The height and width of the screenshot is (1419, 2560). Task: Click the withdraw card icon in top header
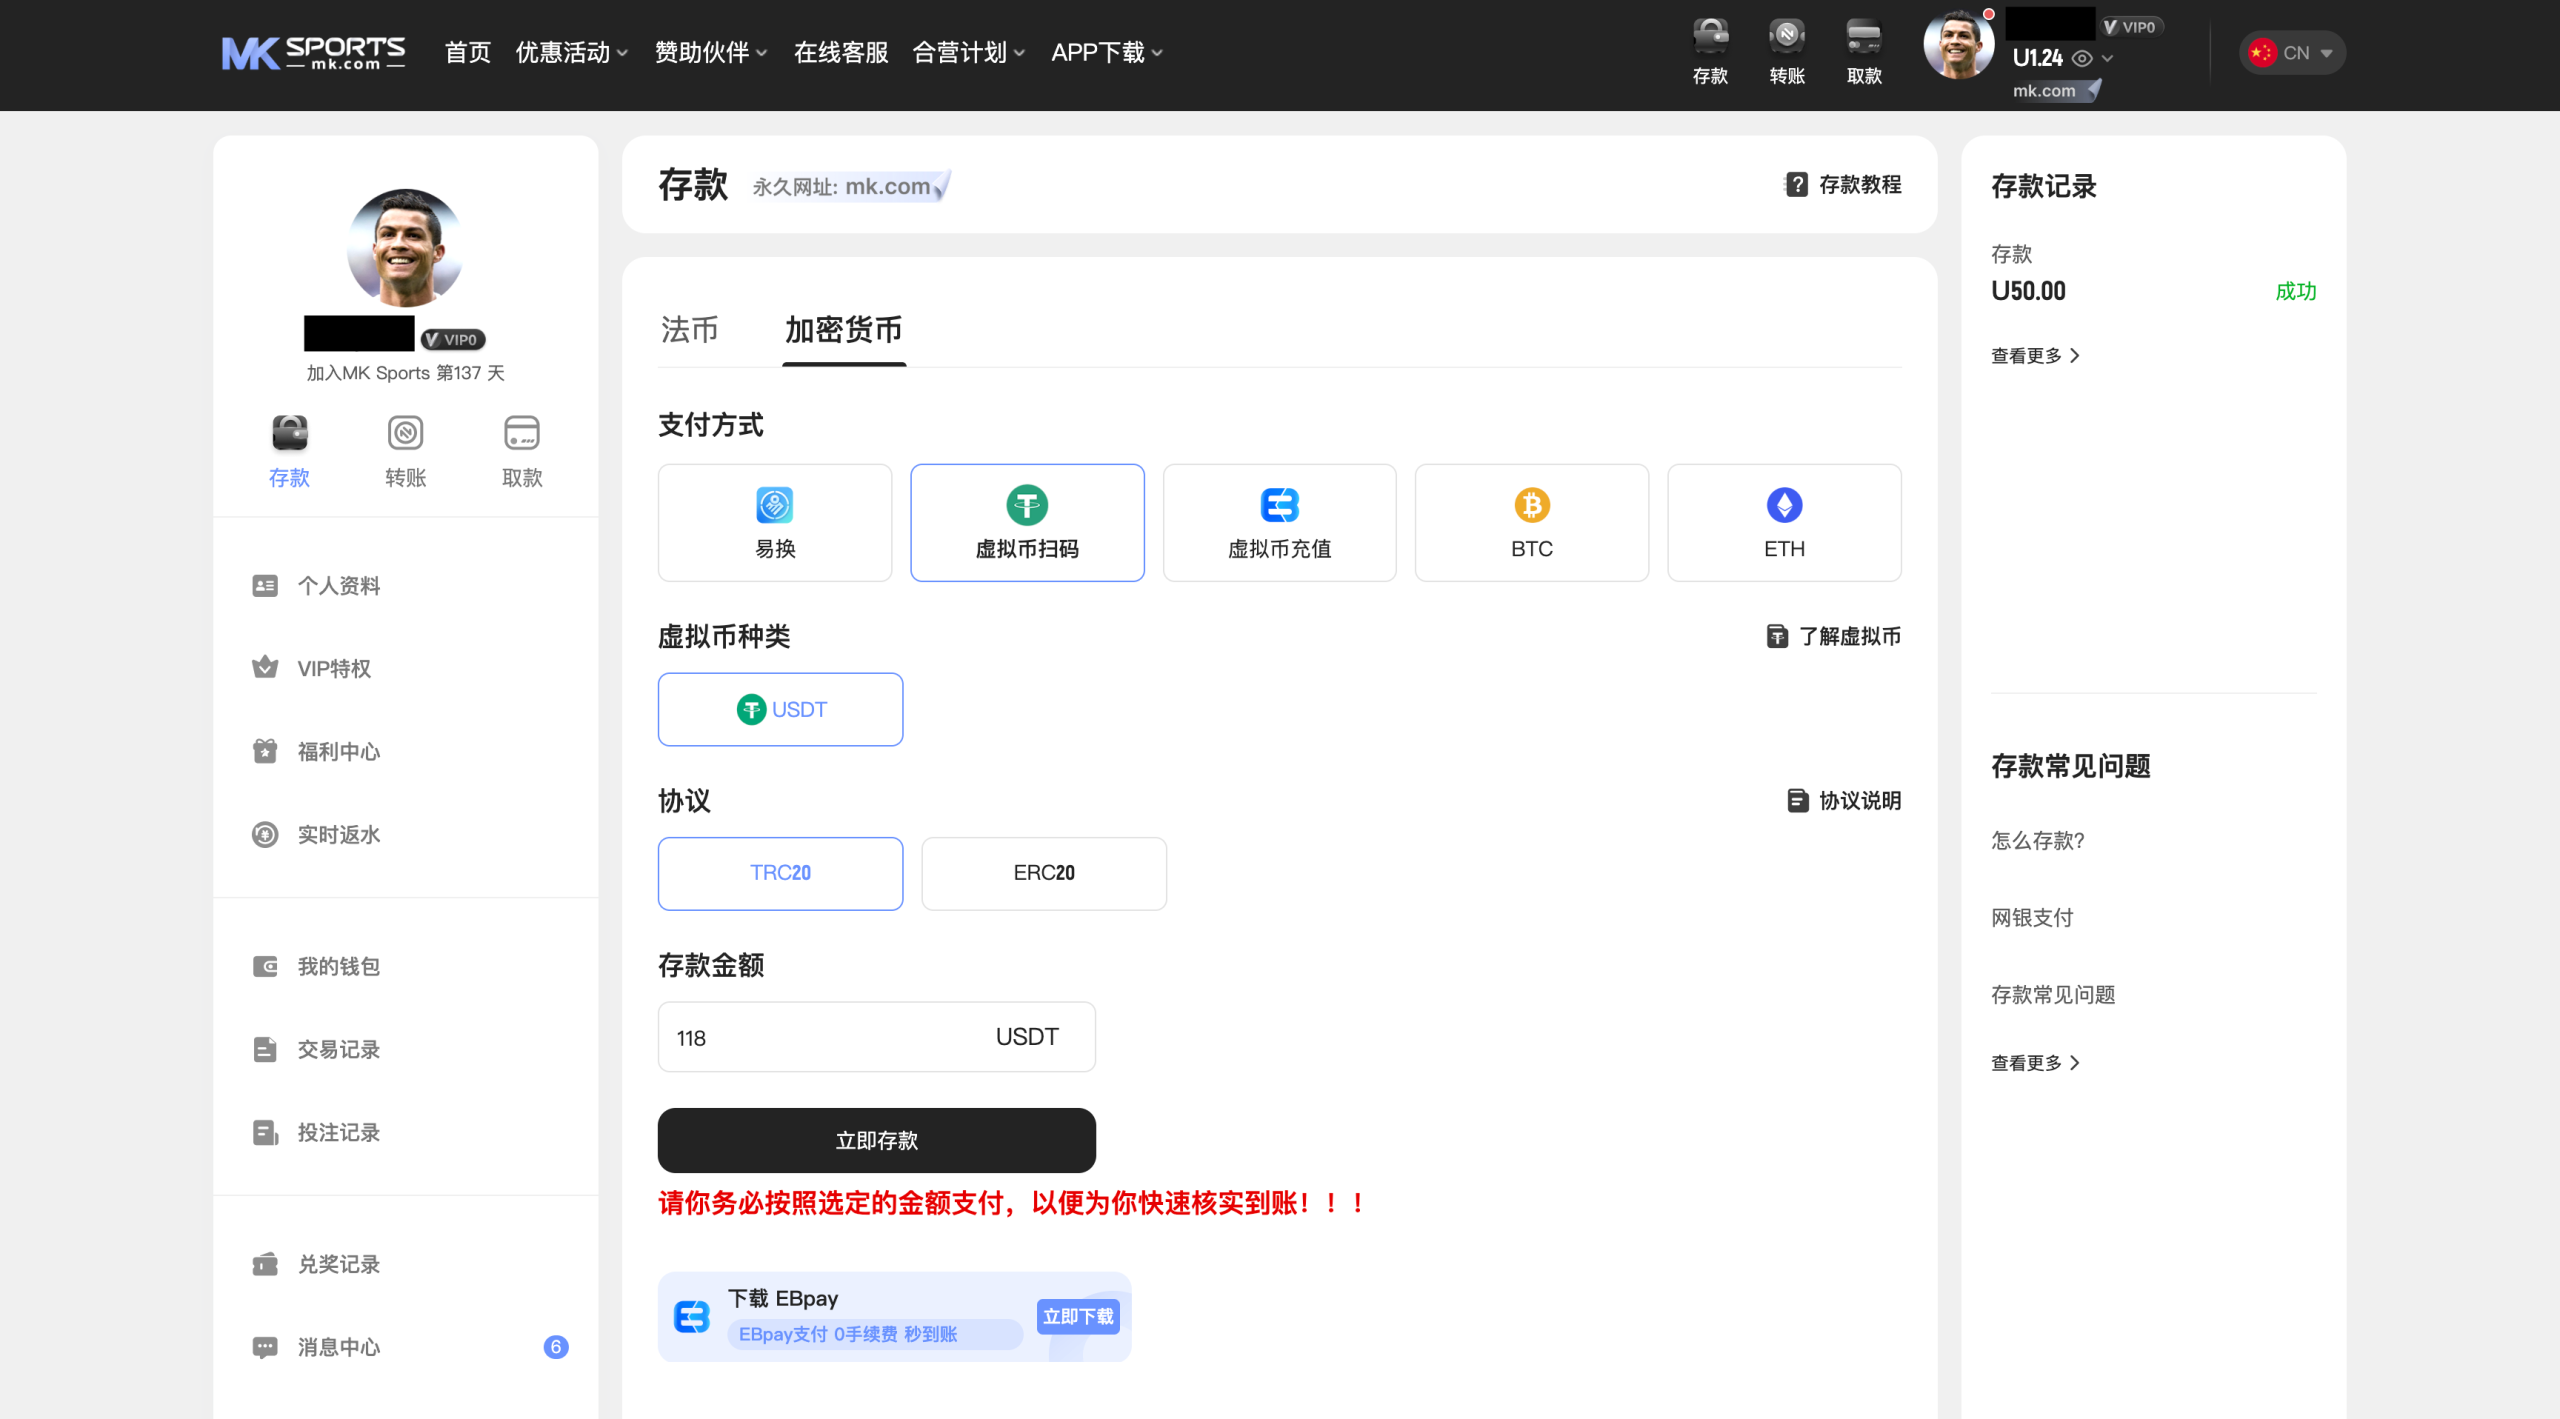[1864, 36]
